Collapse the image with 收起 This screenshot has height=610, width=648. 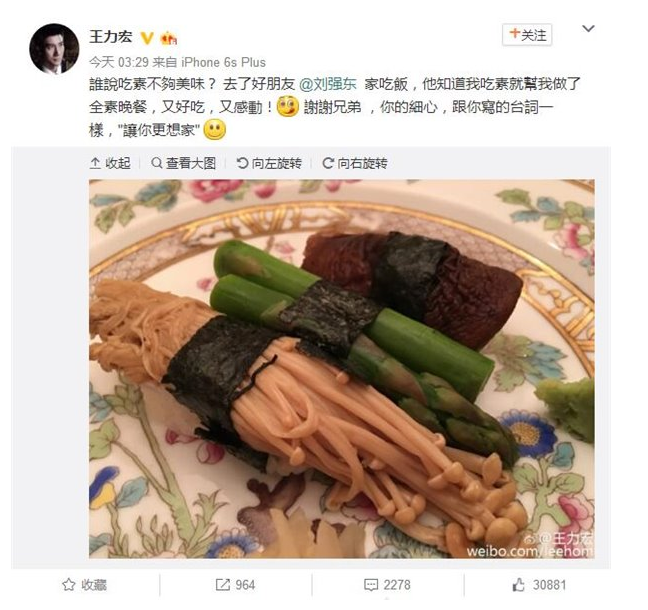tap(110, 163)
